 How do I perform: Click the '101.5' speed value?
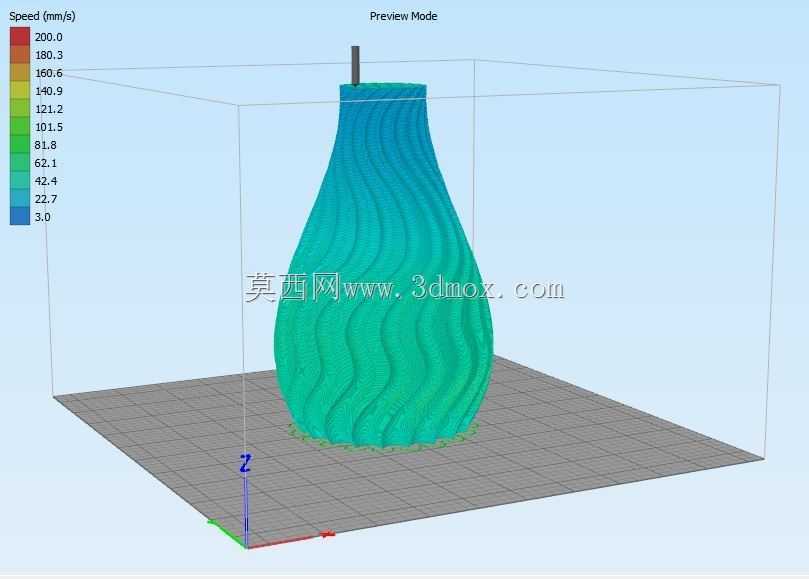click(48, 127)
